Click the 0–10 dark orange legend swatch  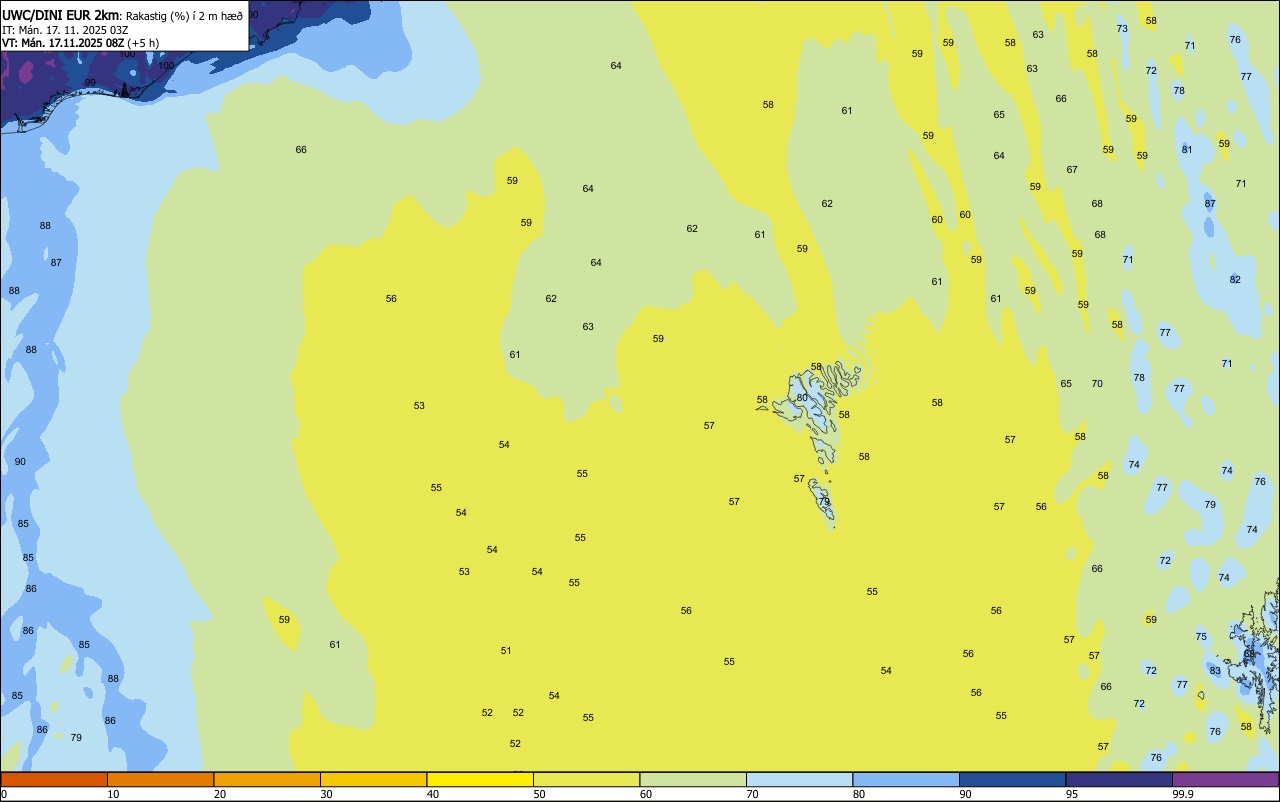(x=54, y=779)
